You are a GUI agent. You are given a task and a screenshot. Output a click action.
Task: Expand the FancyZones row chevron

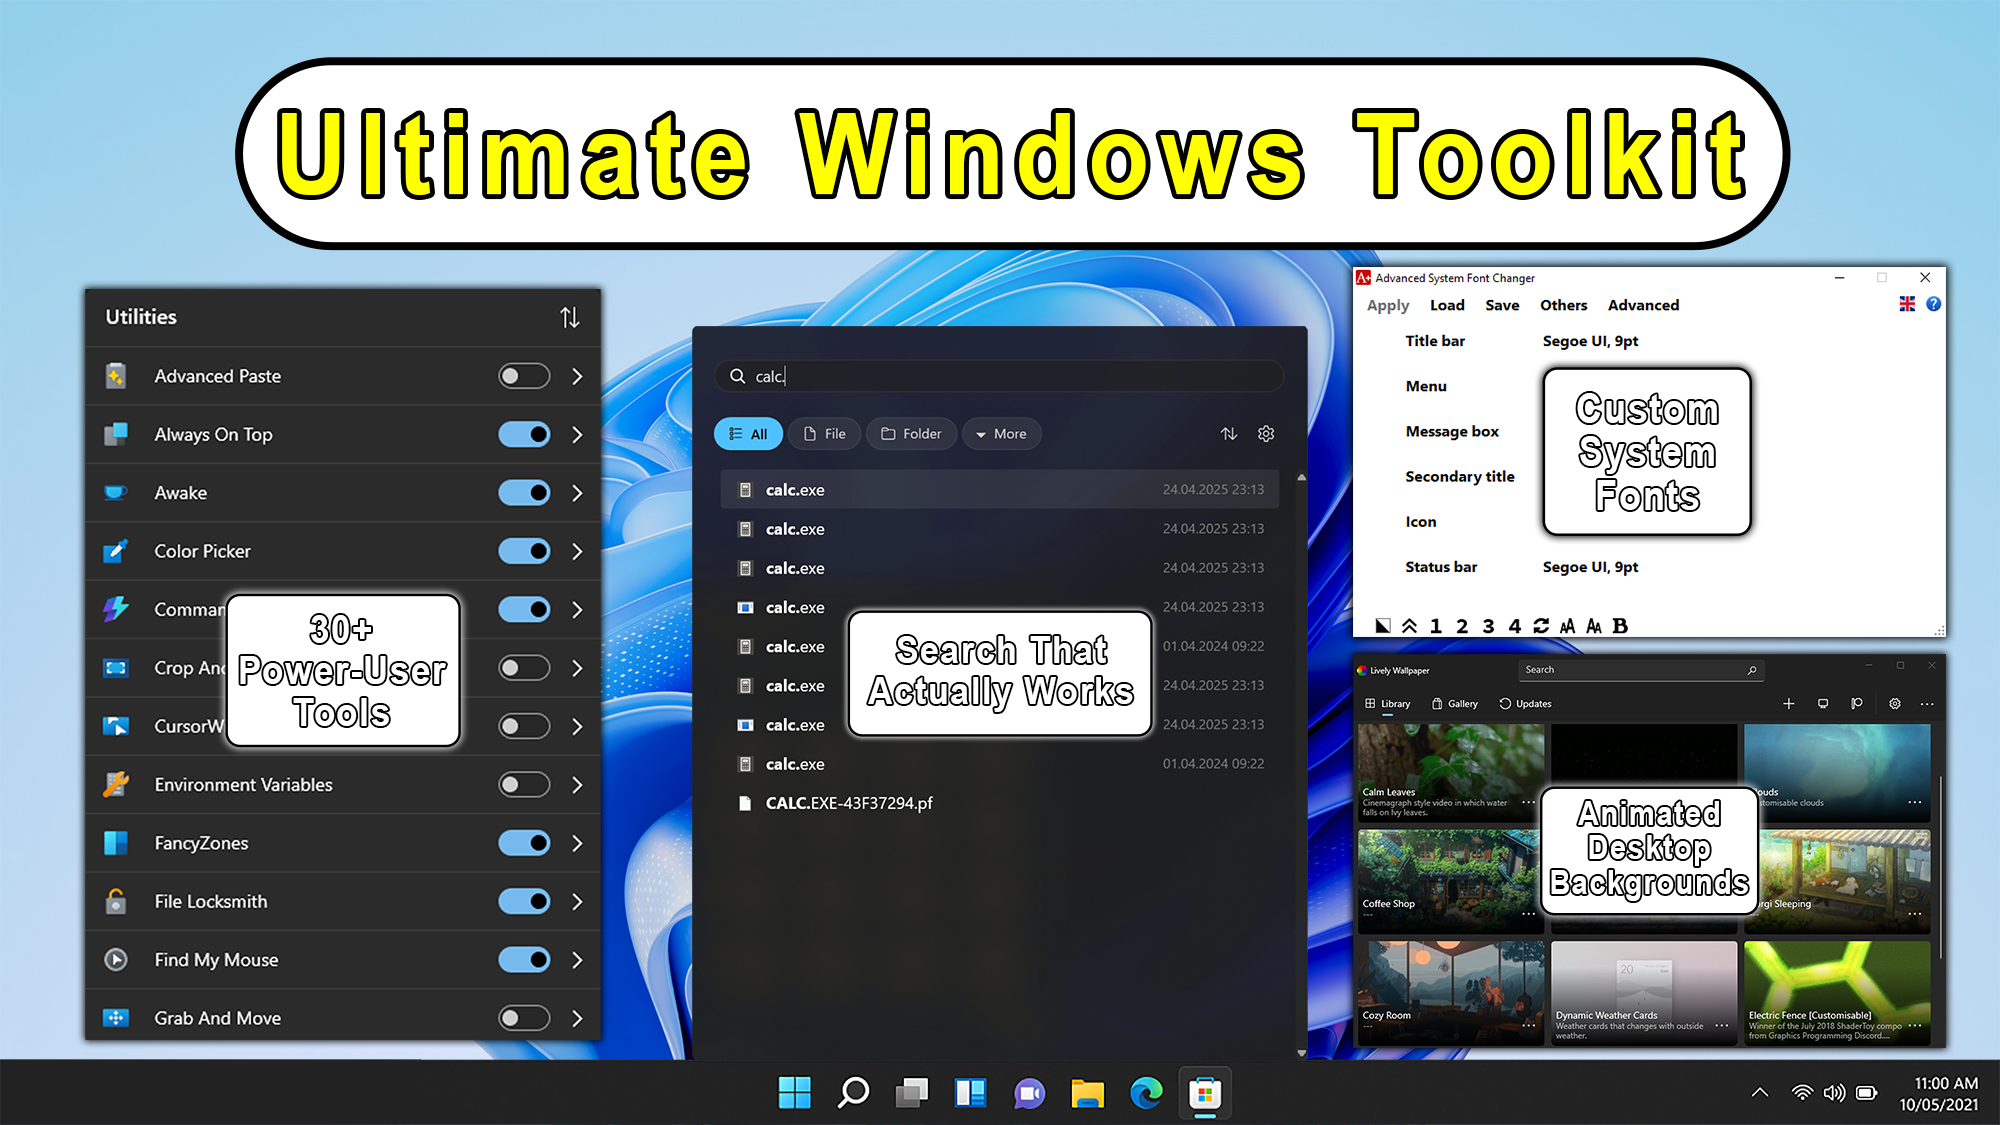pos(577,843)
